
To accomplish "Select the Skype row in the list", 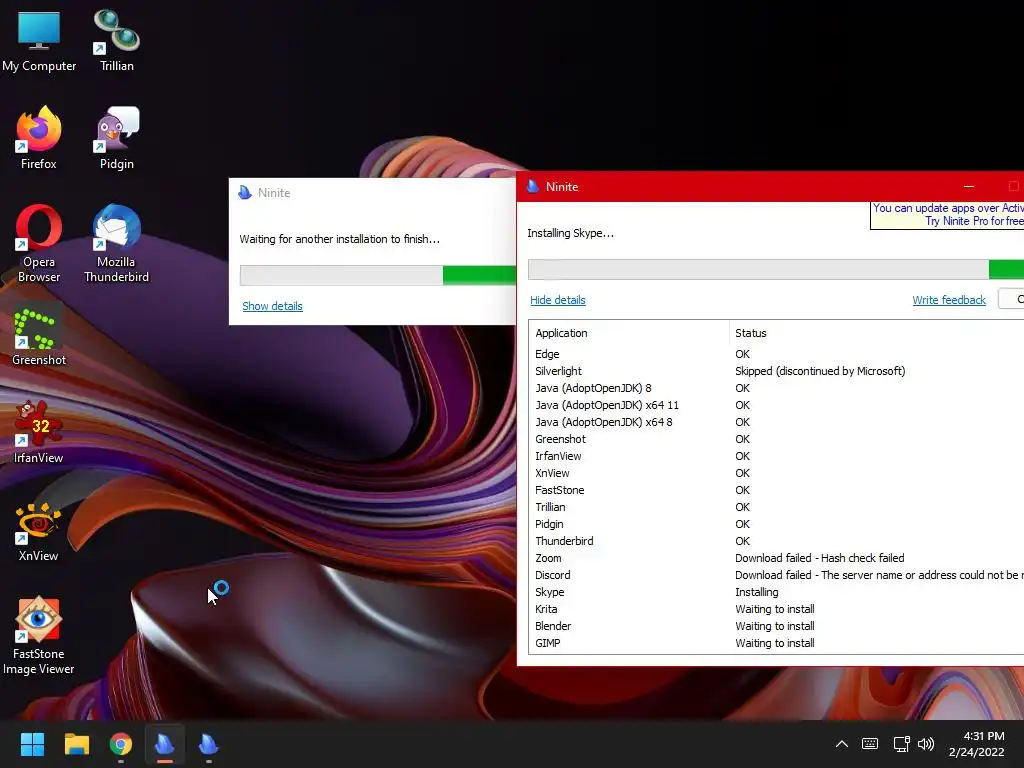I will (x=777, y=592).
